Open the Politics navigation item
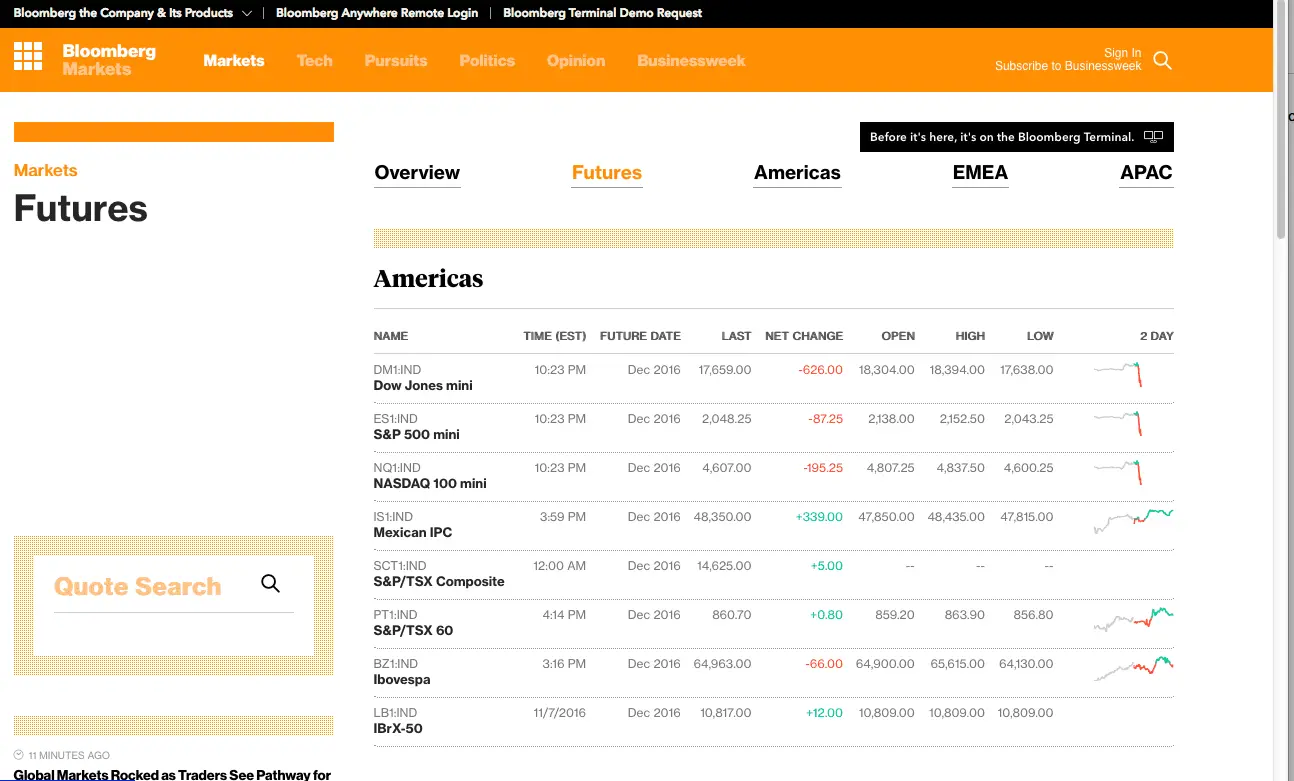Image resolution: width=1294 pixels, height=781 pixels. [x=487, y=61]
